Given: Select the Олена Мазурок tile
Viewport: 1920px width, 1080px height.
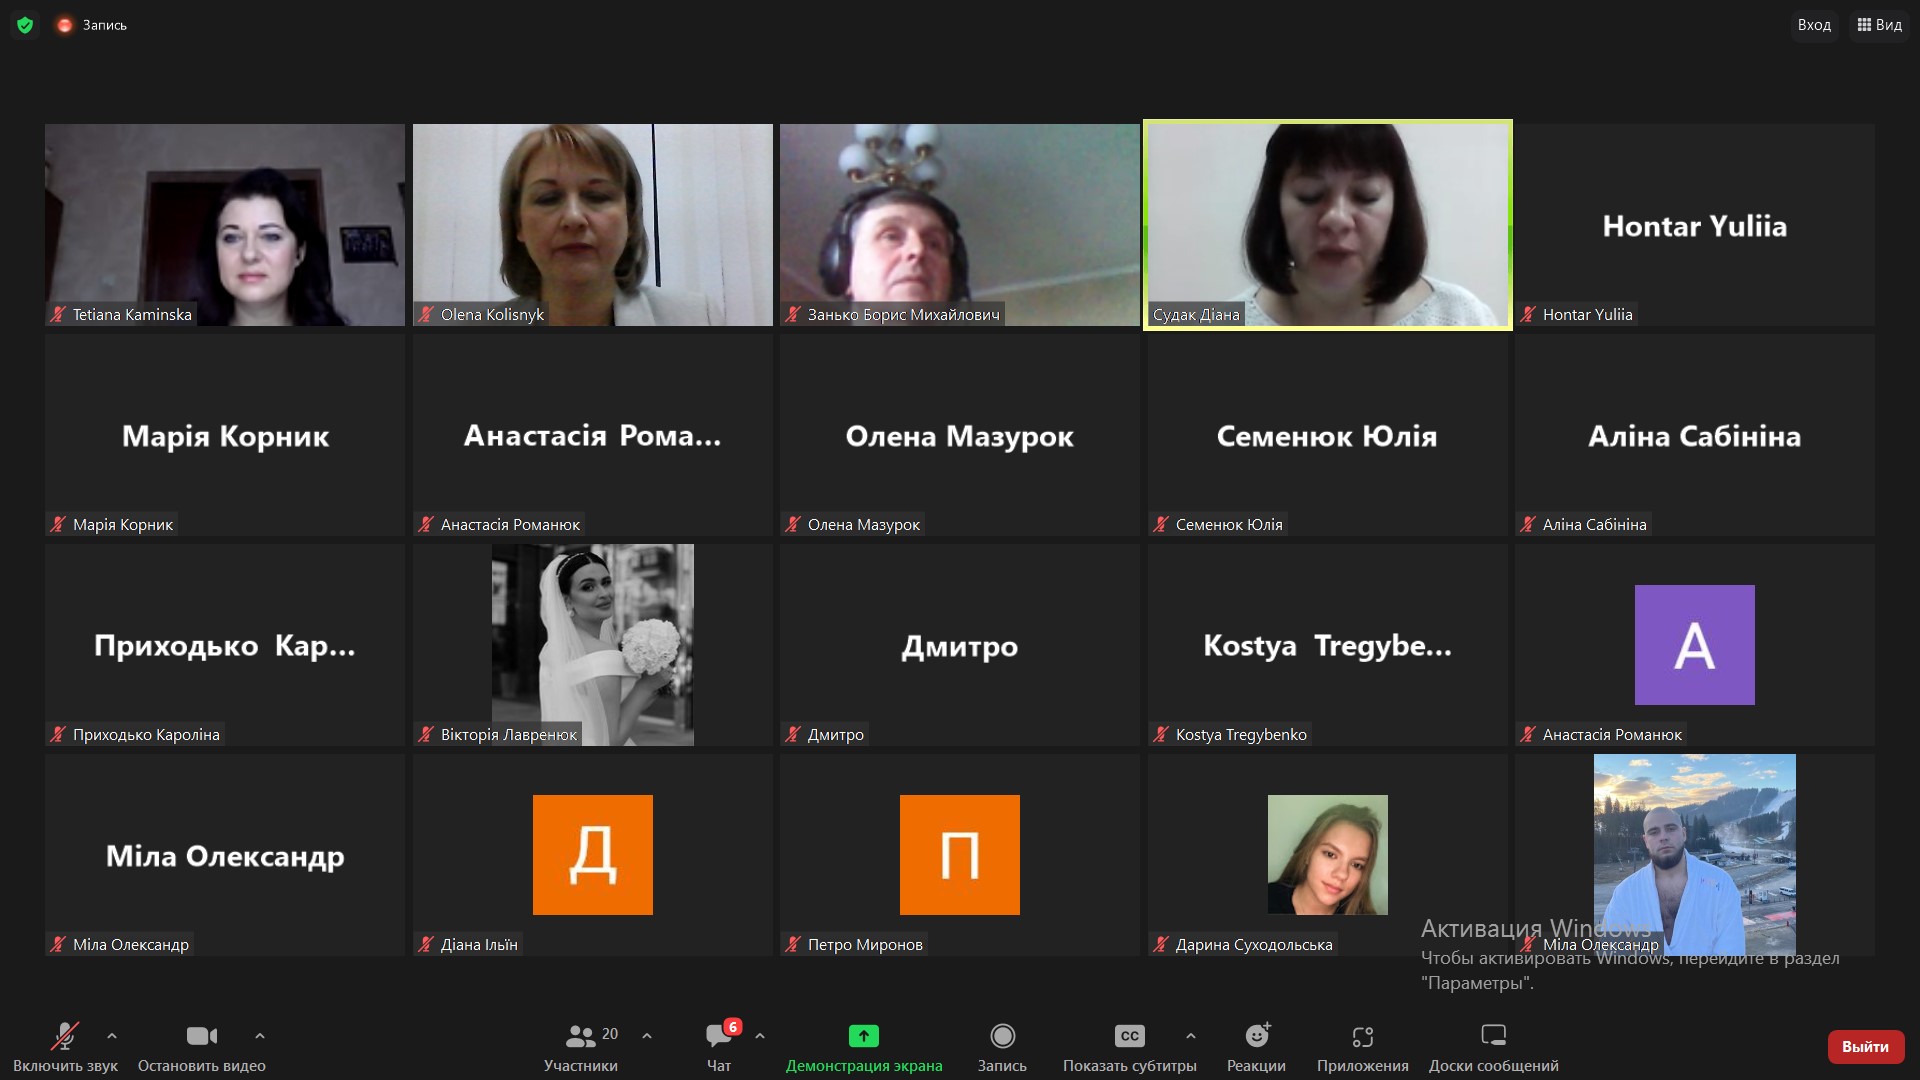Looking at the screenshot, I should pyautogui.click(x=960, y=435).
